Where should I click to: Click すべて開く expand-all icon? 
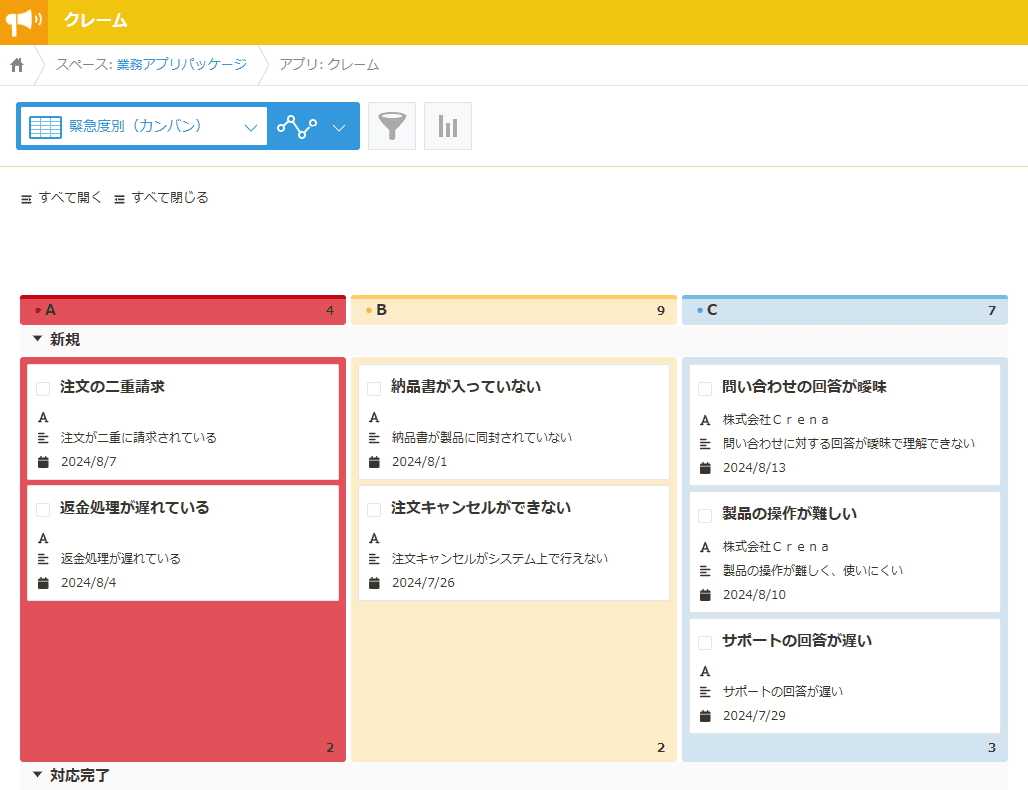(x=26, y=199)
